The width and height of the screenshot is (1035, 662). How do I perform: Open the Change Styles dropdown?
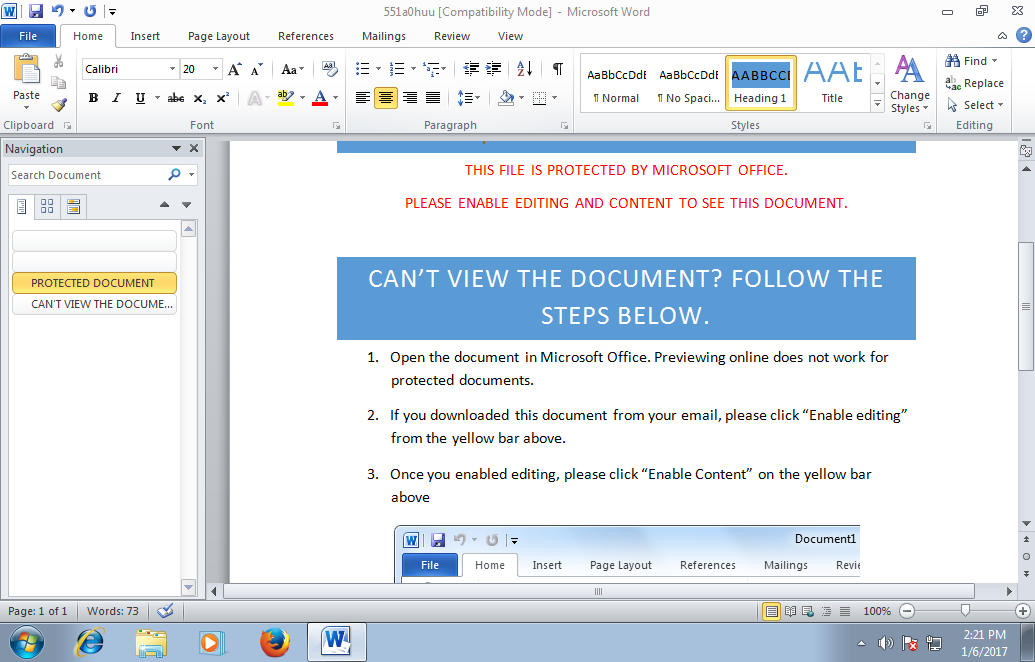[x=910, y=84]
